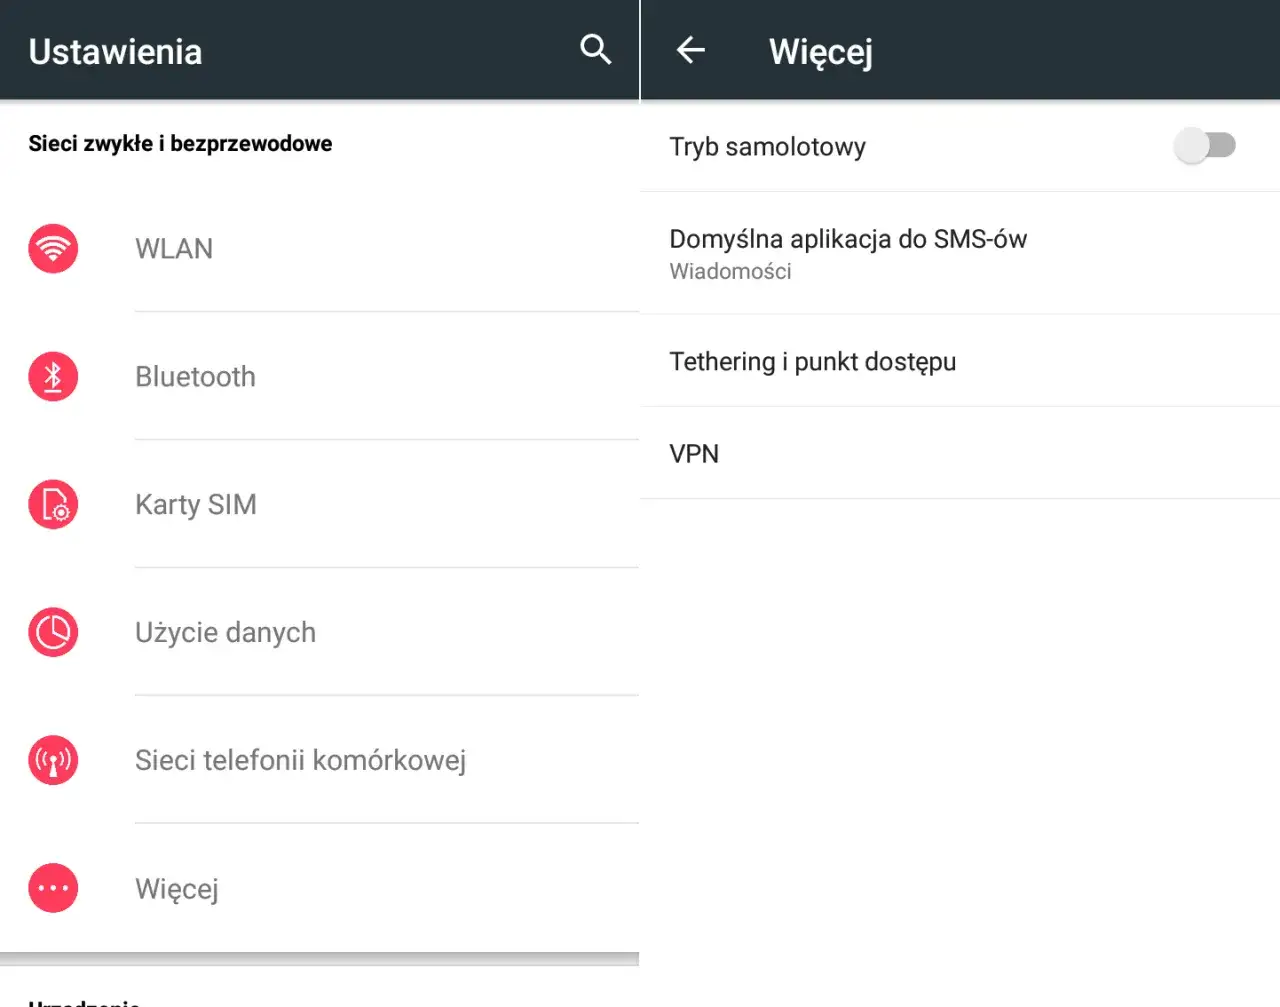Select the WLAN Wi-Fi icon
The height and width of the screenshot is (1007, 1280).
[52, 248]
